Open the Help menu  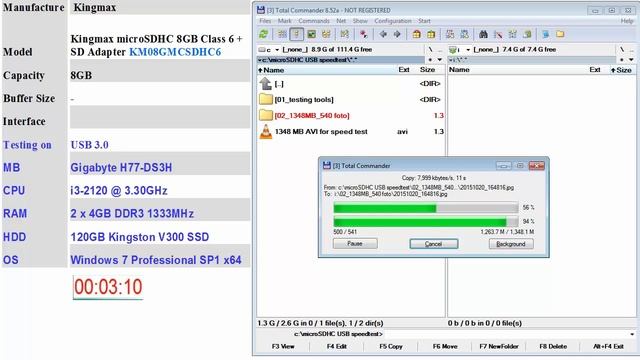(627, 21)
